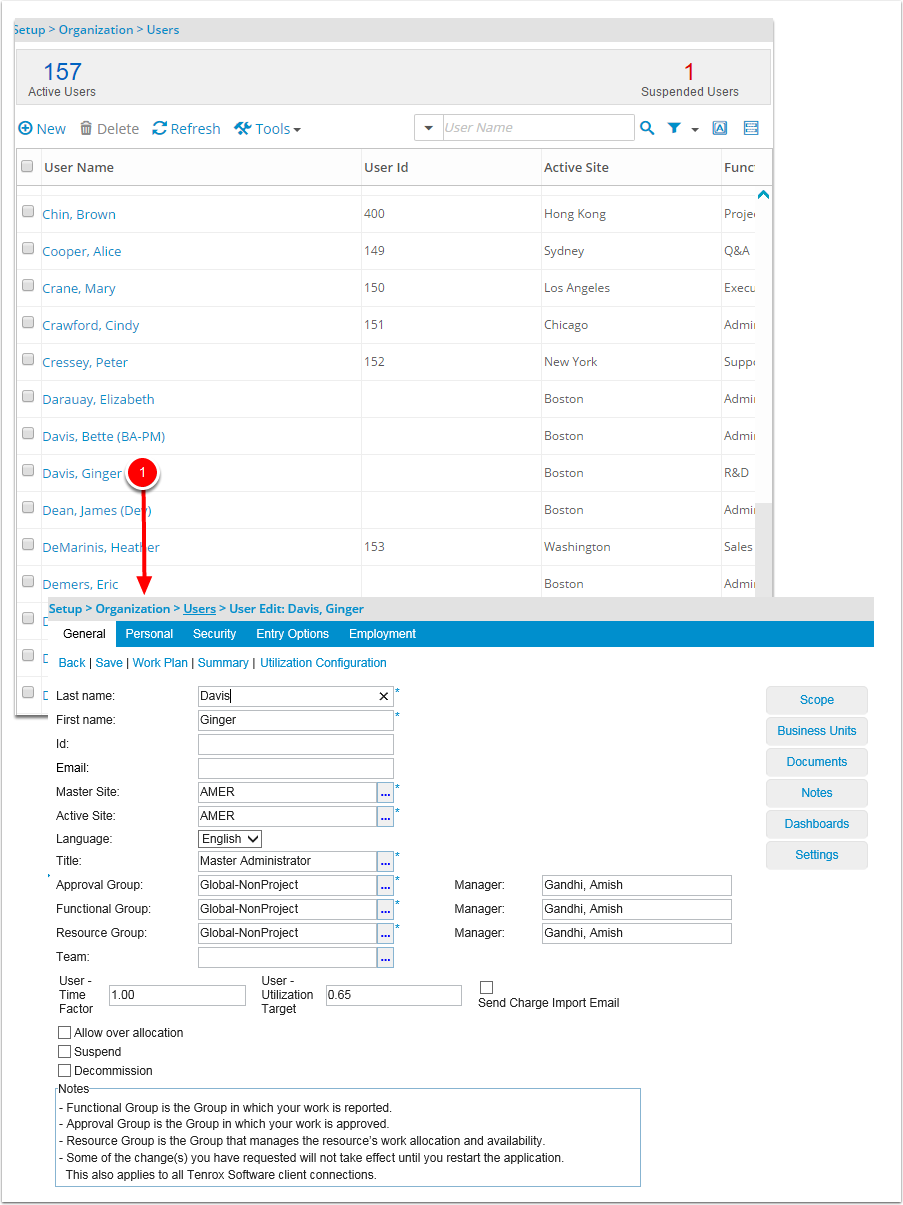
Task: Click the Email input field
Action: [x=296, y=768]
